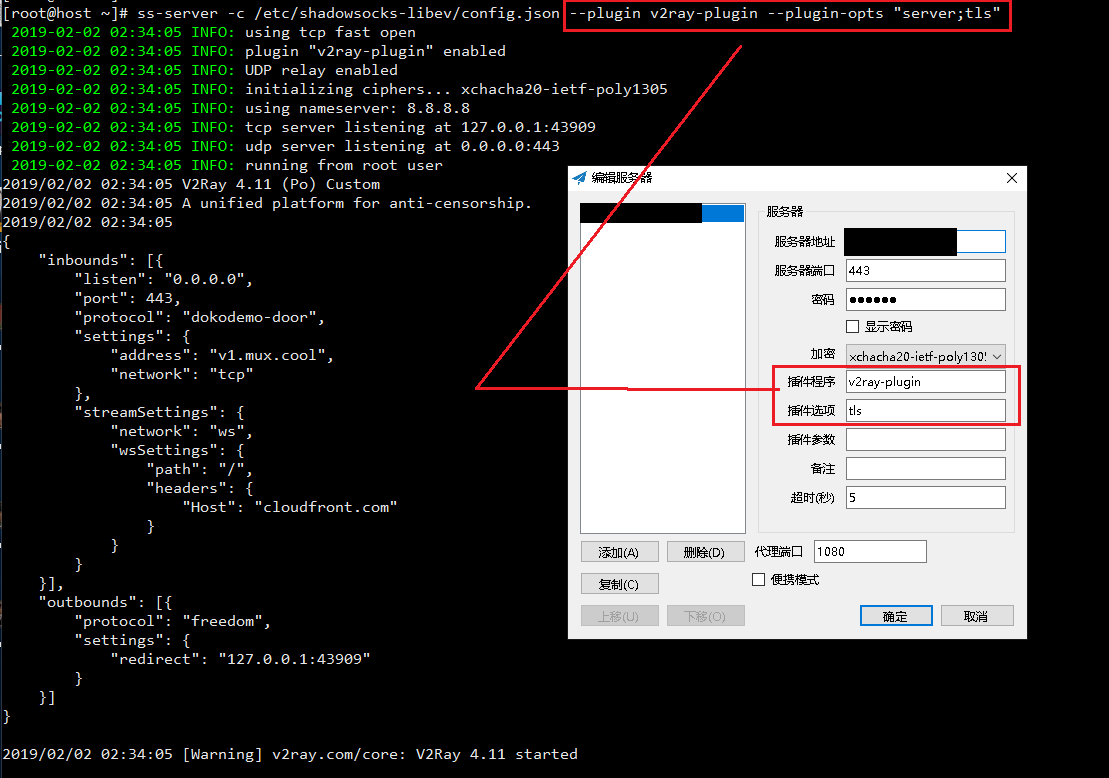Click 添加(A) to add a new server
This screenshot has height=778, width=1109.
pos(620,551)
